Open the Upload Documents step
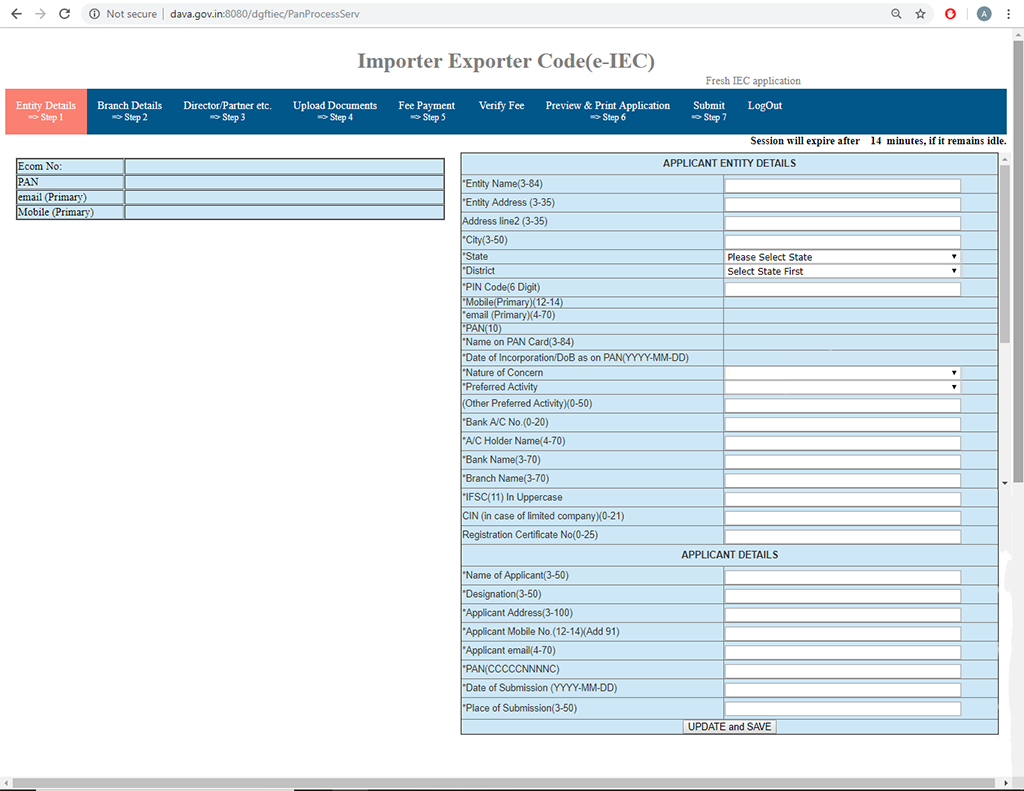1024x791 pixels. tap(334, 111)
